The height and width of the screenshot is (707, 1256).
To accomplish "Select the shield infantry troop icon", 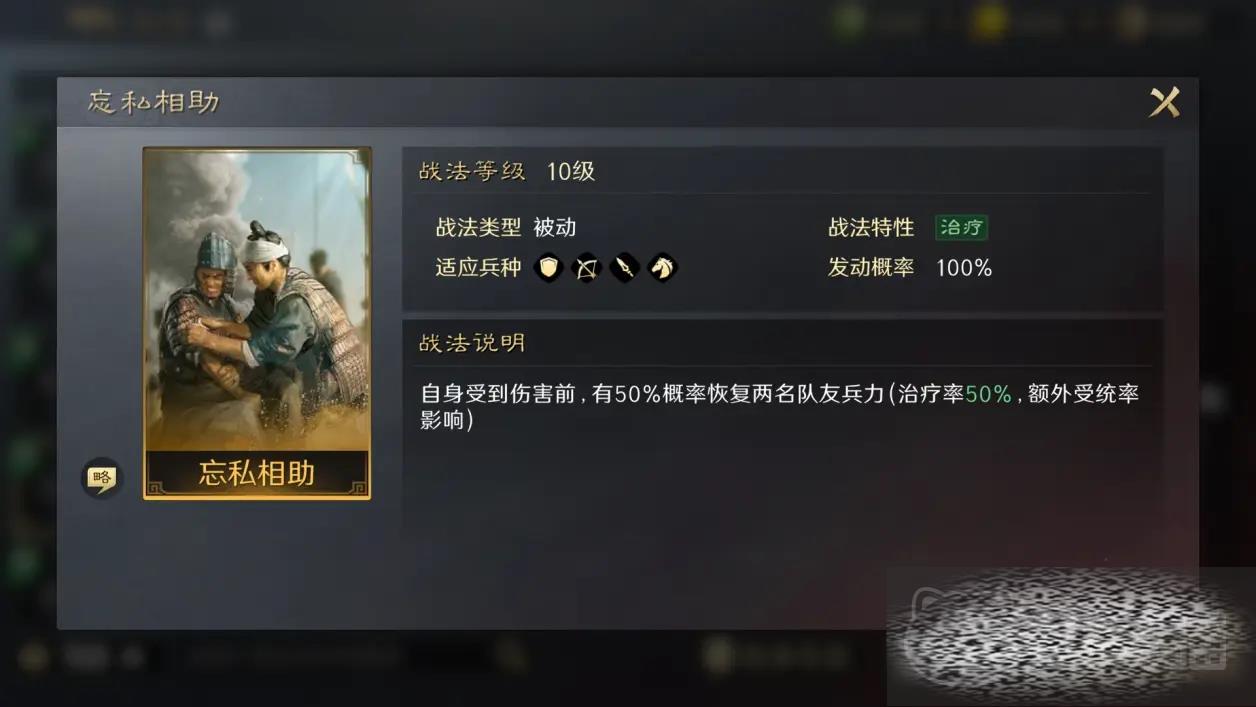I will coord(548,268).
